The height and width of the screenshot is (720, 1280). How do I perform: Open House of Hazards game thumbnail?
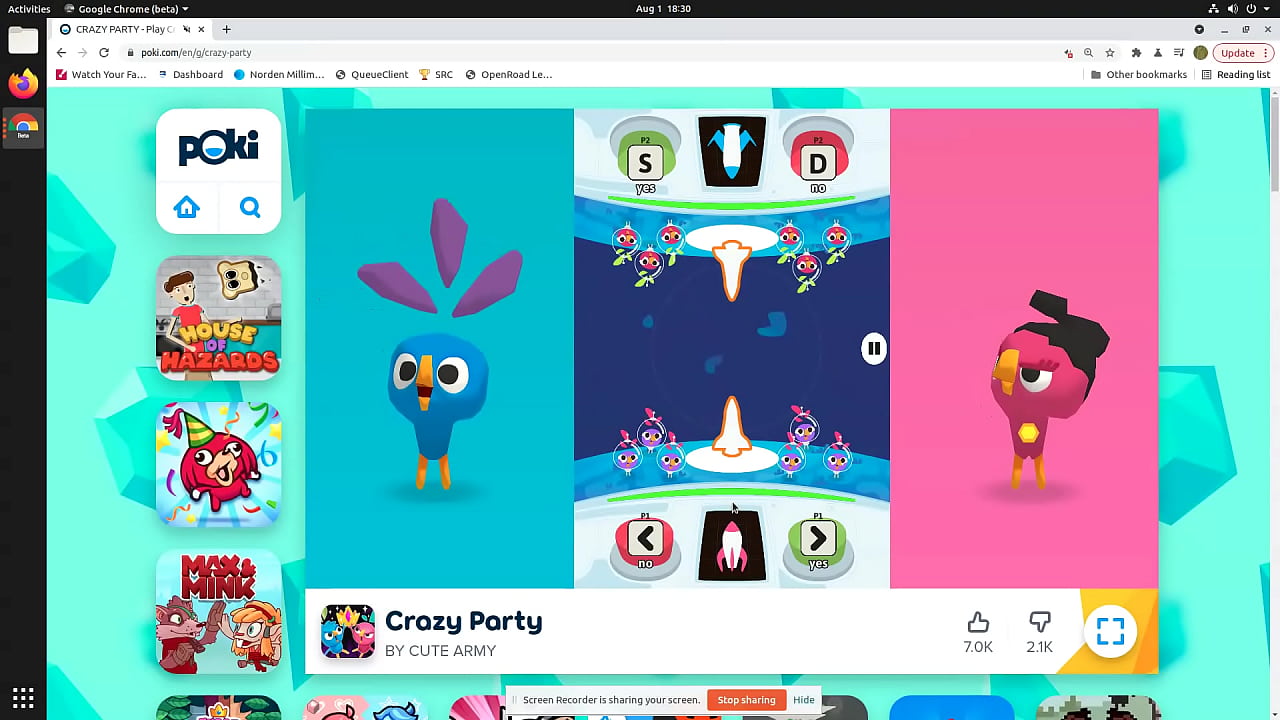click(x=218, y=318)
